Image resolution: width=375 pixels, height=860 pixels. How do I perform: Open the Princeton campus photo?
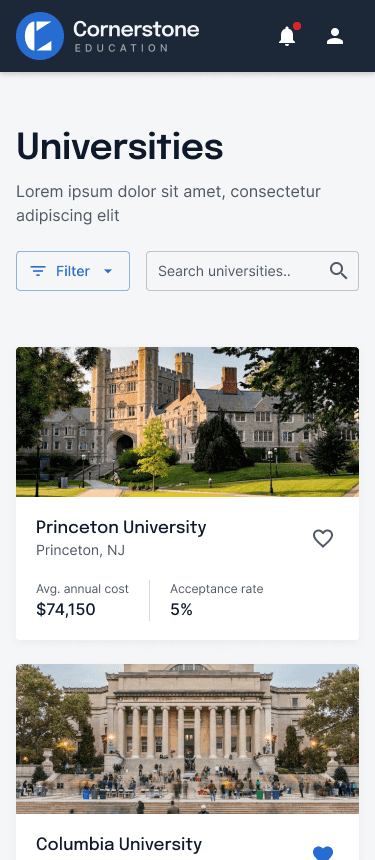click(x=188, y=422)
